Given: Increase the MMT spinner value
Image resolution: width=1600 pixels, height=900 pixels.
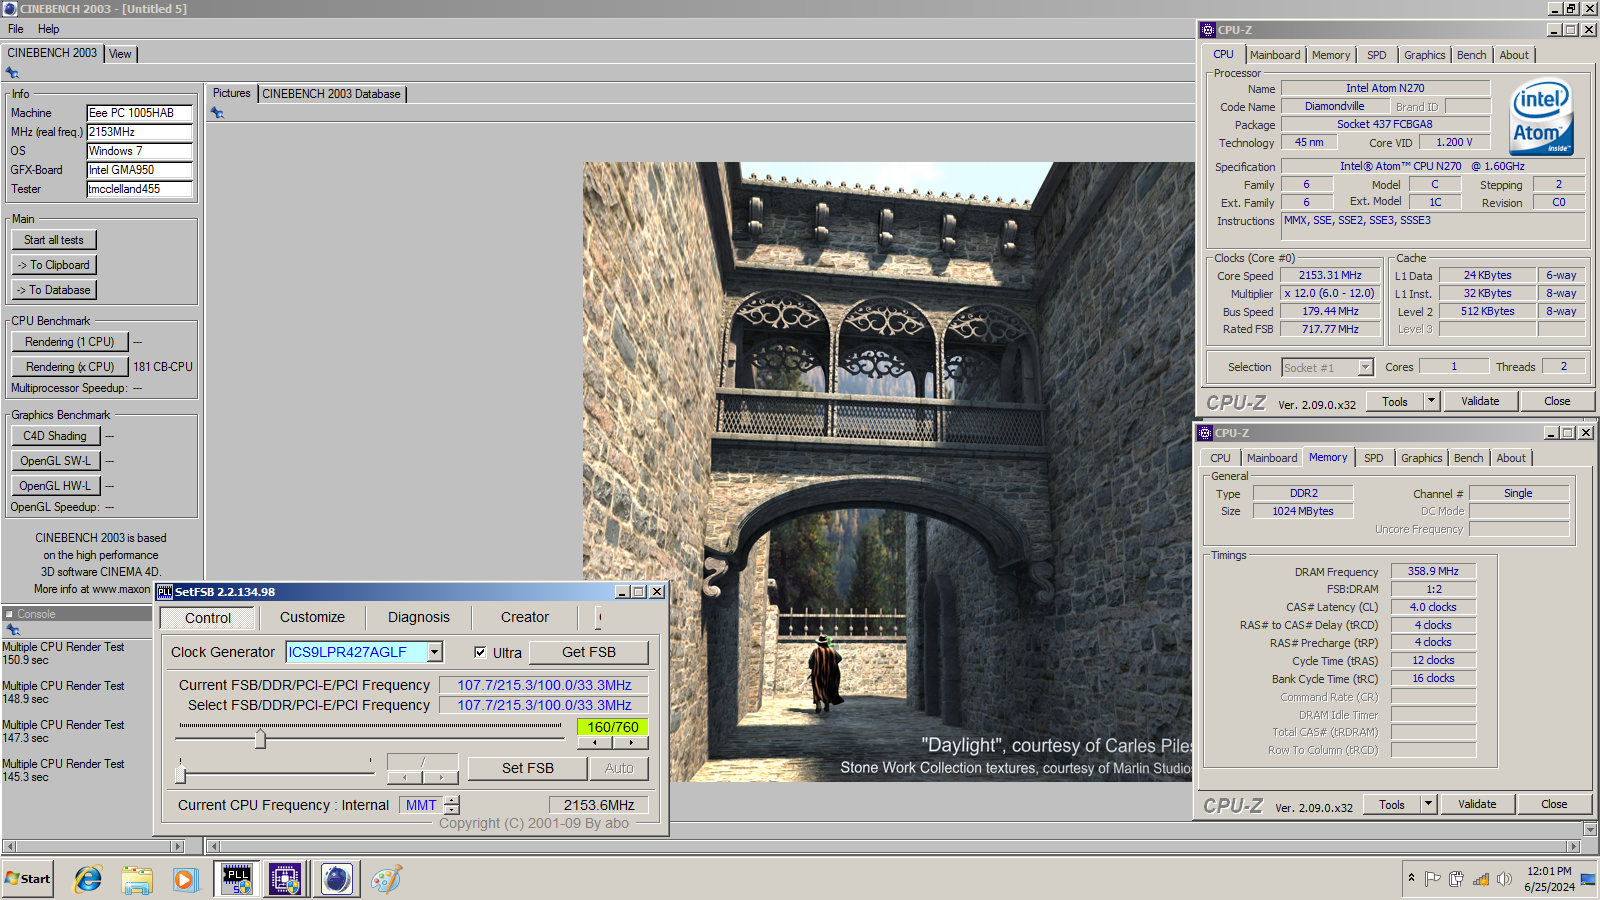Looking at the screenshot, I should tap(452, 800).
